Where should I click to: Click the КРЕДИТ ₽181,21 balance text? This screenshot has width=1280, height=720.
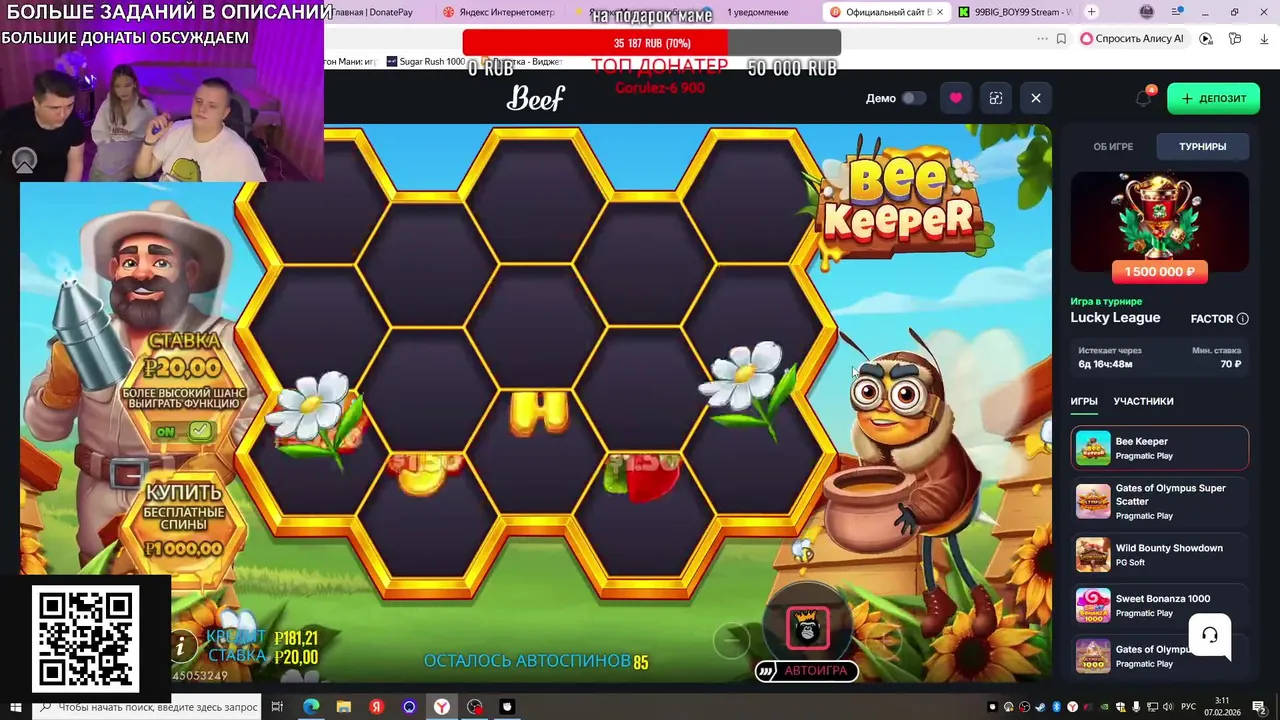click(x=262, y=638)
